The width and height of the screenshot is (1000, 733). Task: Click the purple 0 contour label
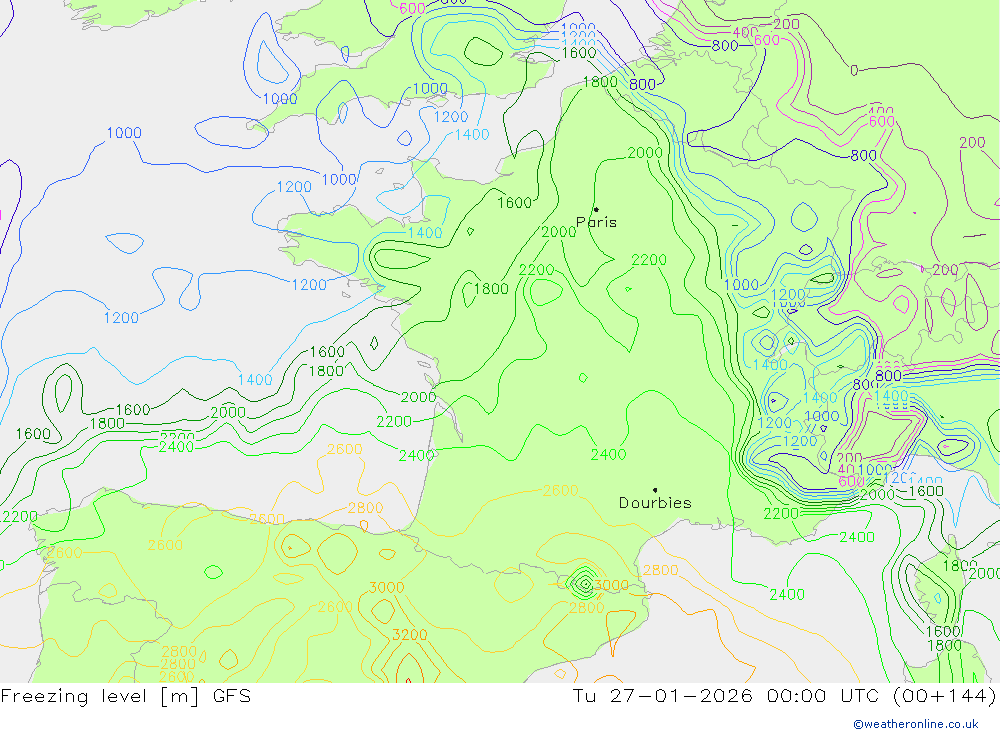click(854, 70)
